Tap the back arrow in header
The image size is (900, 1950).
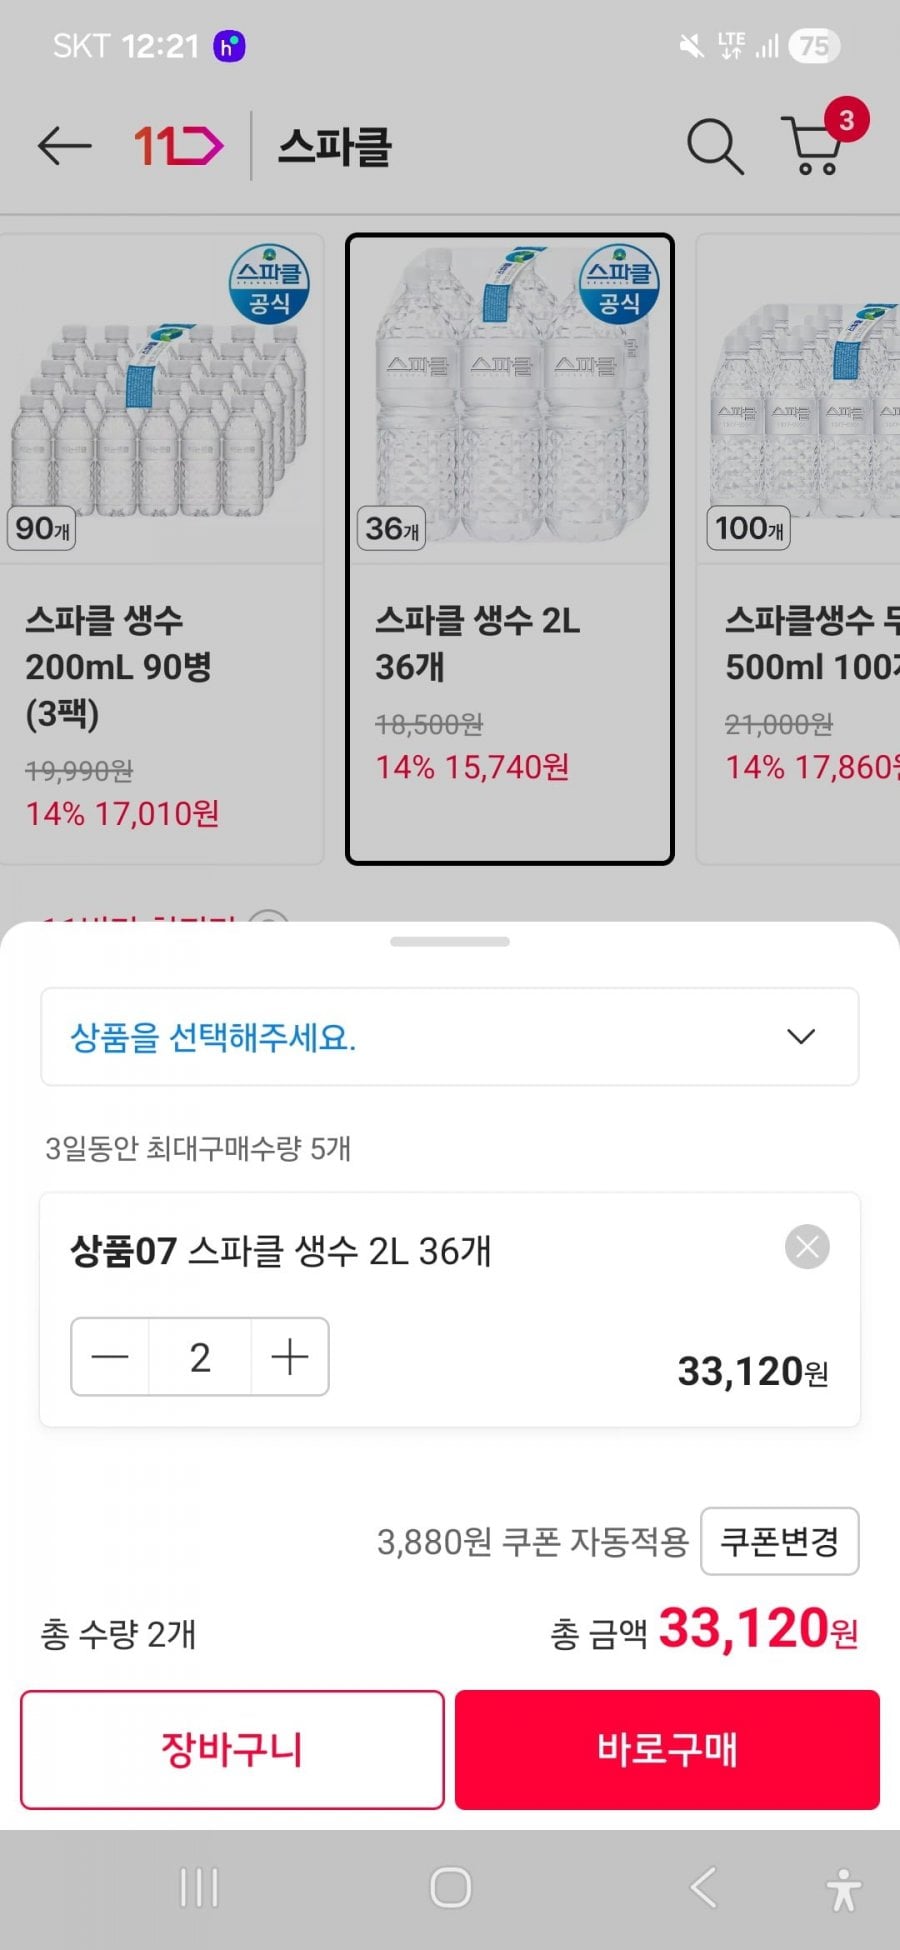(64, 147)
